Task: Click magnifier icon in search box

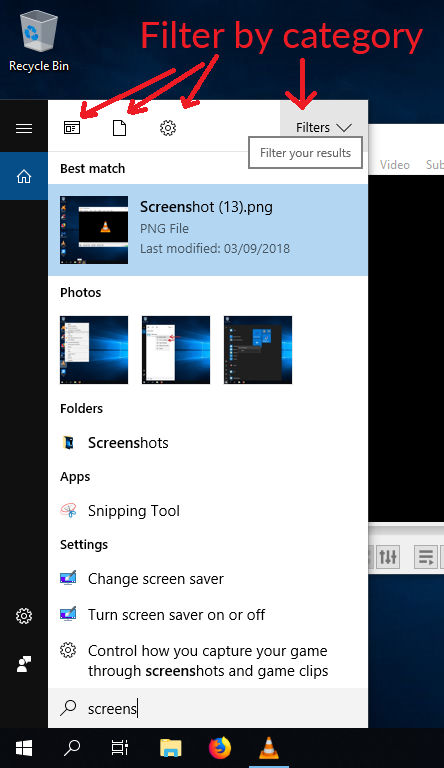Action: click(68, 707)
